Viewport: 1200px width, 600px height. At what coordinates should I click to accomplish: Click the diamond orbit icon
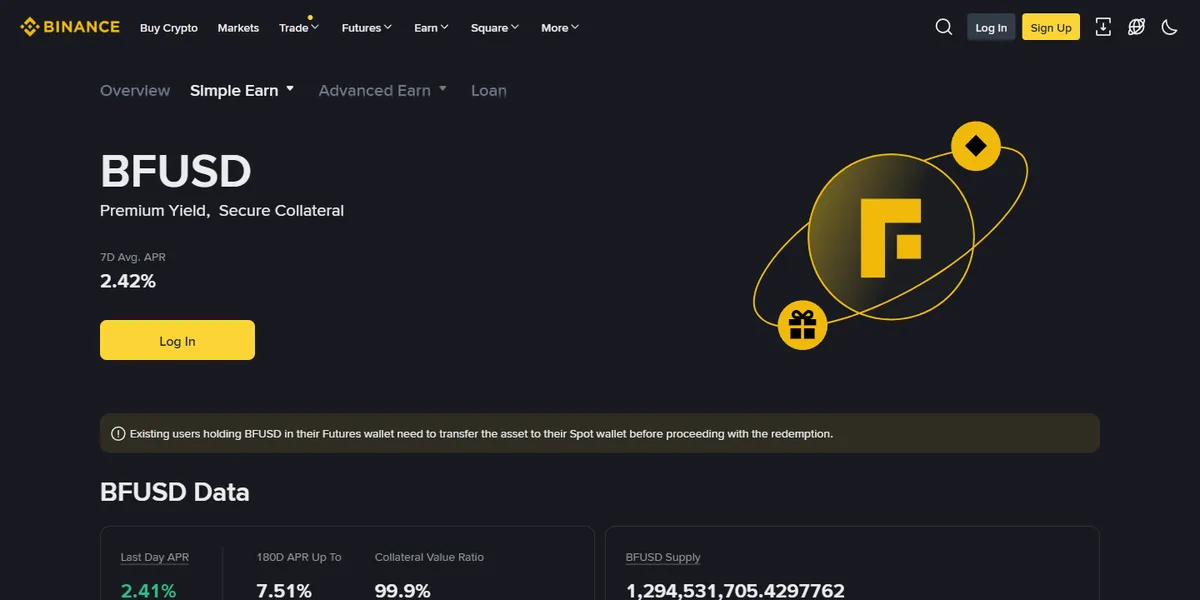pyautogui.click(x=976, y=147)
